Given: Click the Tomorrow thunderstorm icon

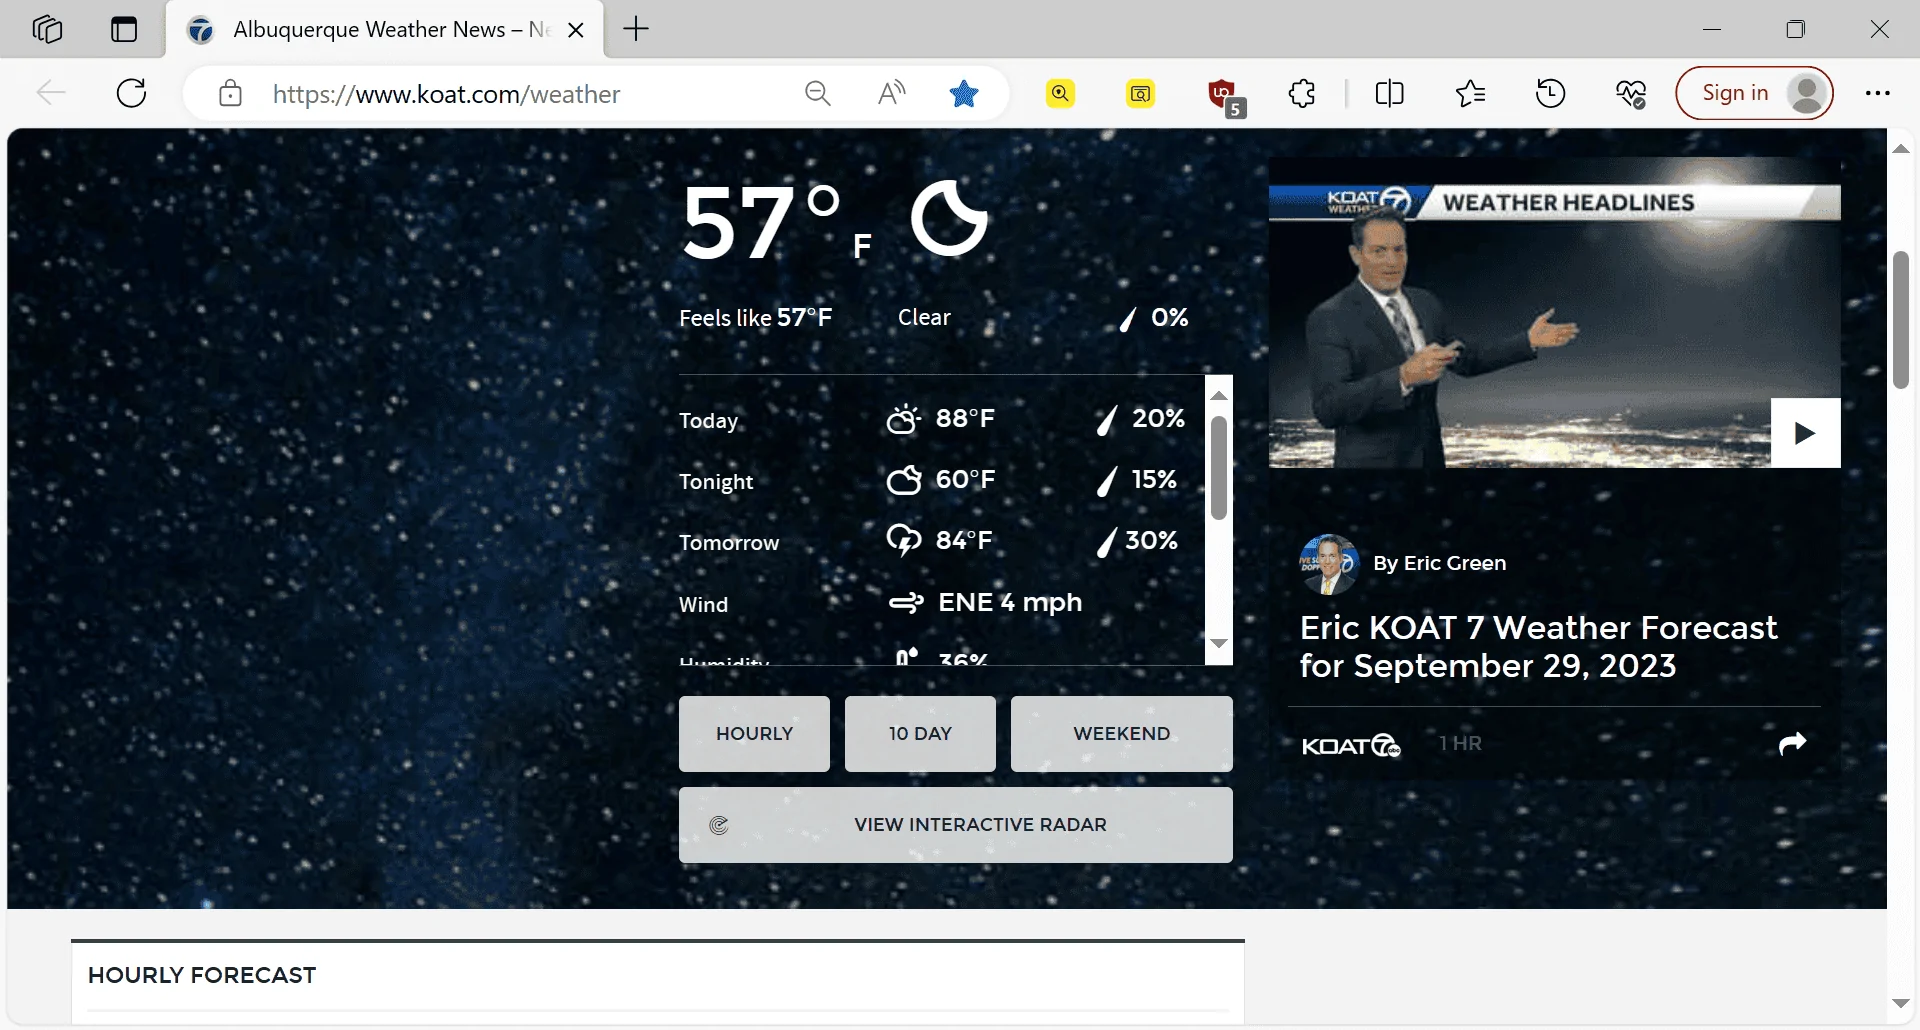Looking at the screenshot, I should [x=904, y=541].
